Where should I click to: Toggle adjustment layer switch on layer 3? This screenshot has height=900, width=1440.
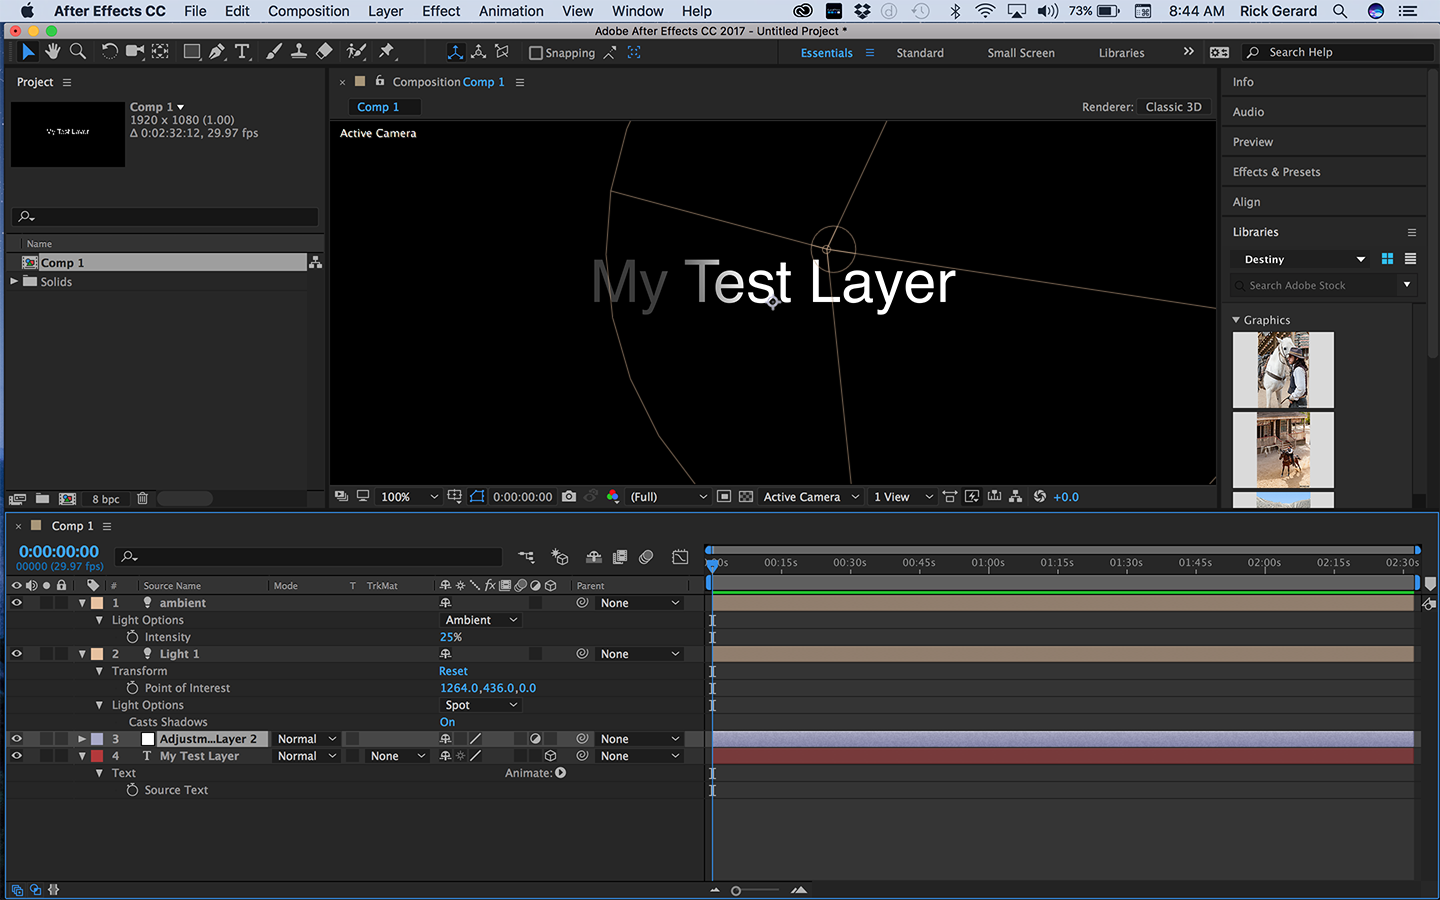click(x=535, y=739)
